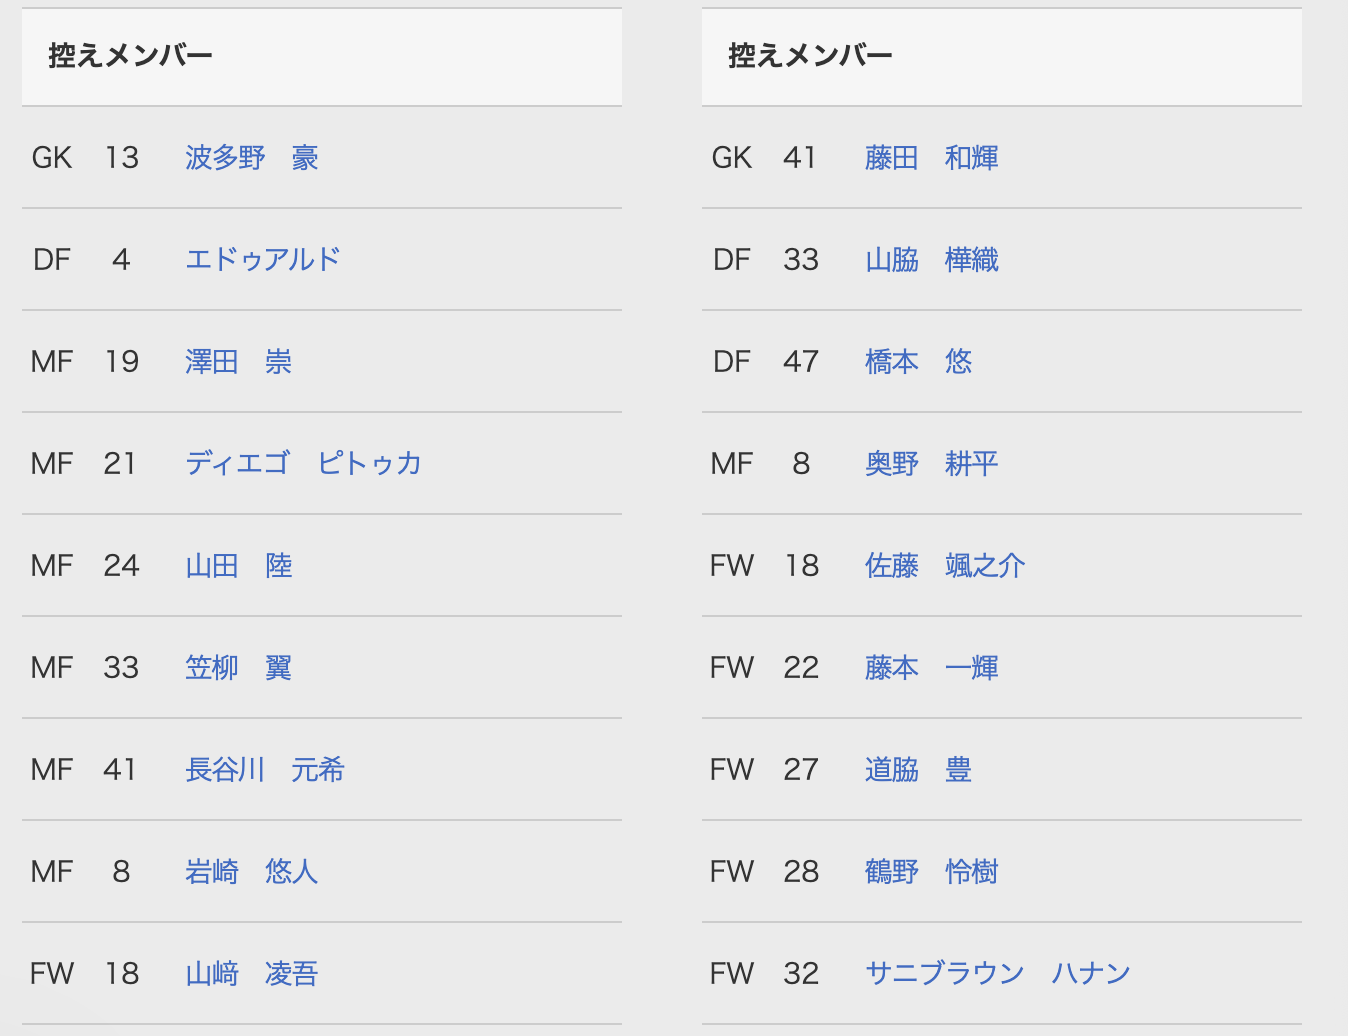Open player link 波多野 豪
Image resolution: width=1348 pixels, height=1036 pixels.
tap(252, 158)
